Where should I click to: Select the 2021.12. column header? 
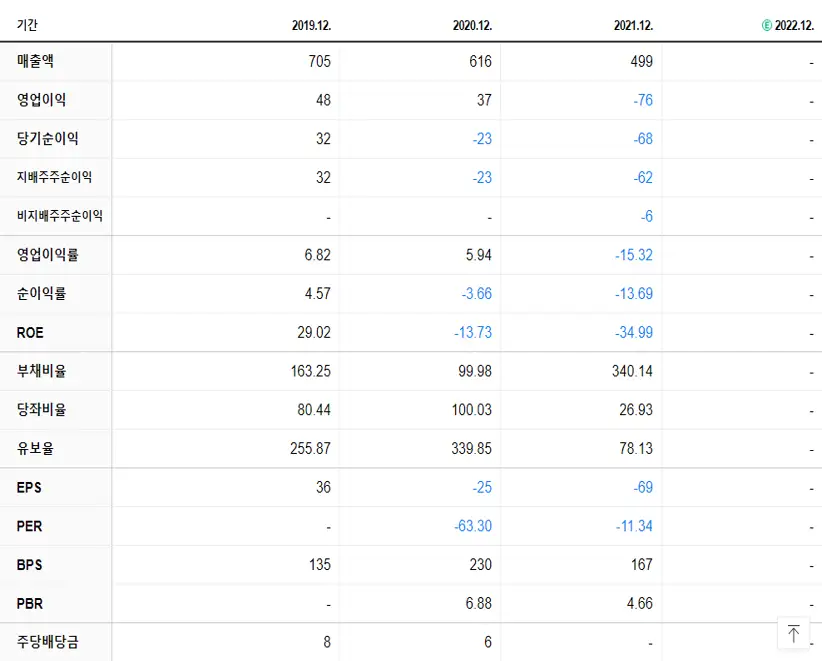click(x=633, y=25)
